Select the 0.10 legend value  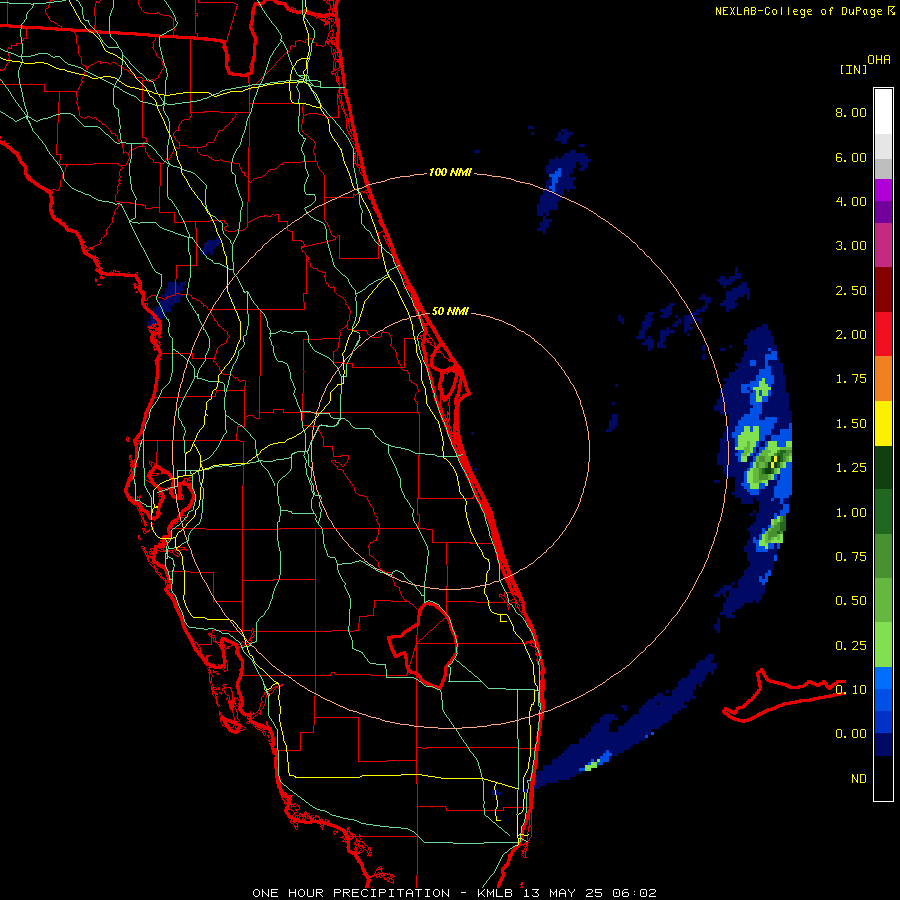(x=851, y=690)
